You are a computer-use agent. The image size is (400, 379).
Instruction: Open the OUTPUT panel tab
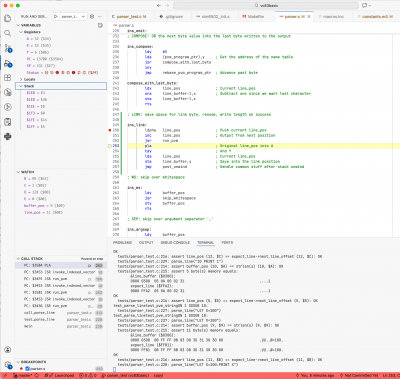(146, 243)
